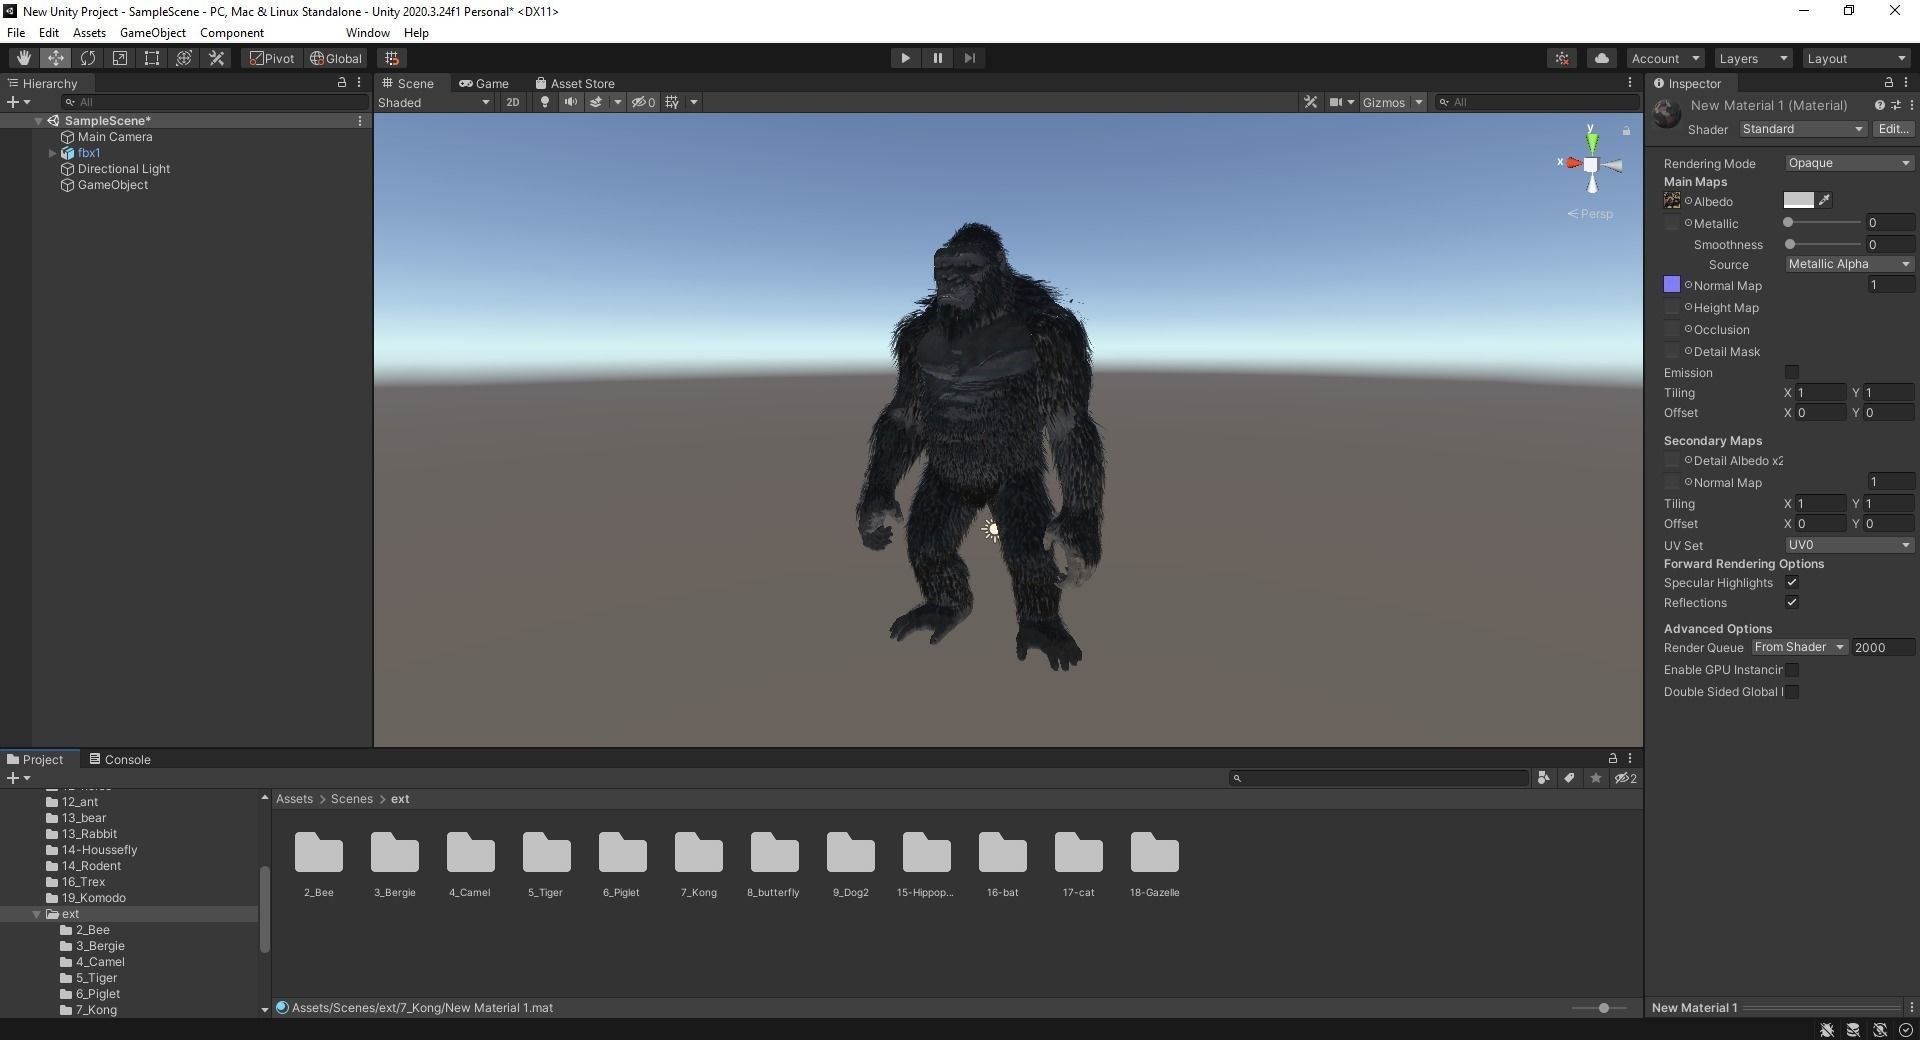
Task: Click the Step frame button
Action: point(969,58)
